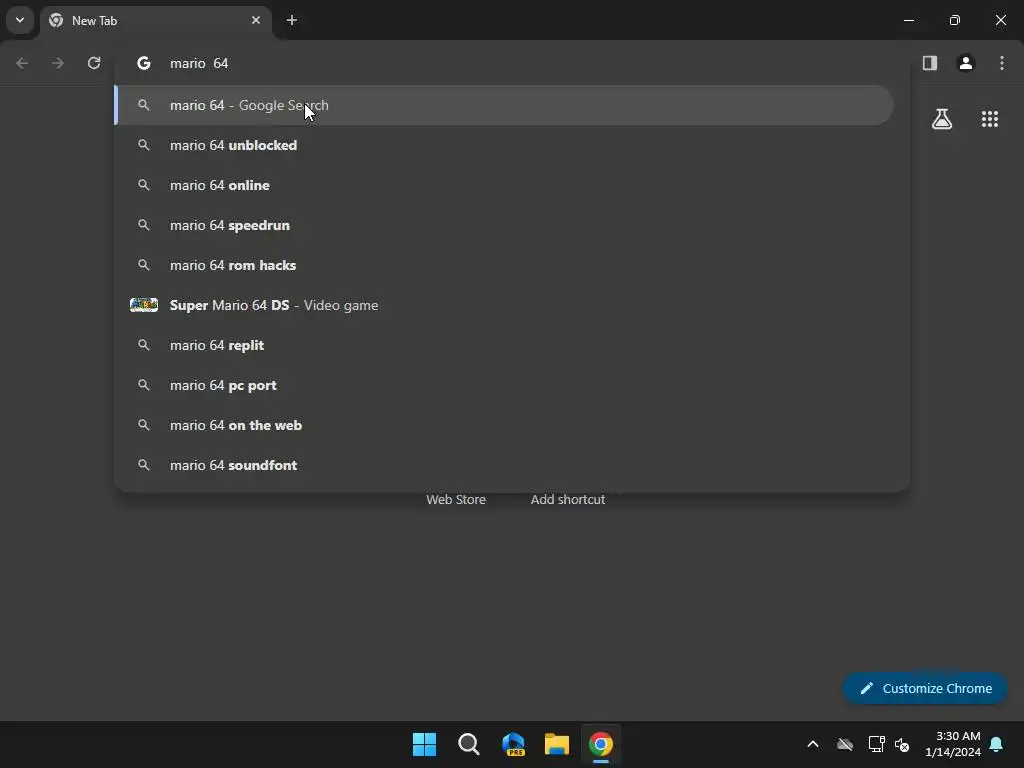Viewport: 1024px width, 768px height.
Task: Choose 'mario 64 online' suggestion
Action: point(504,185)
